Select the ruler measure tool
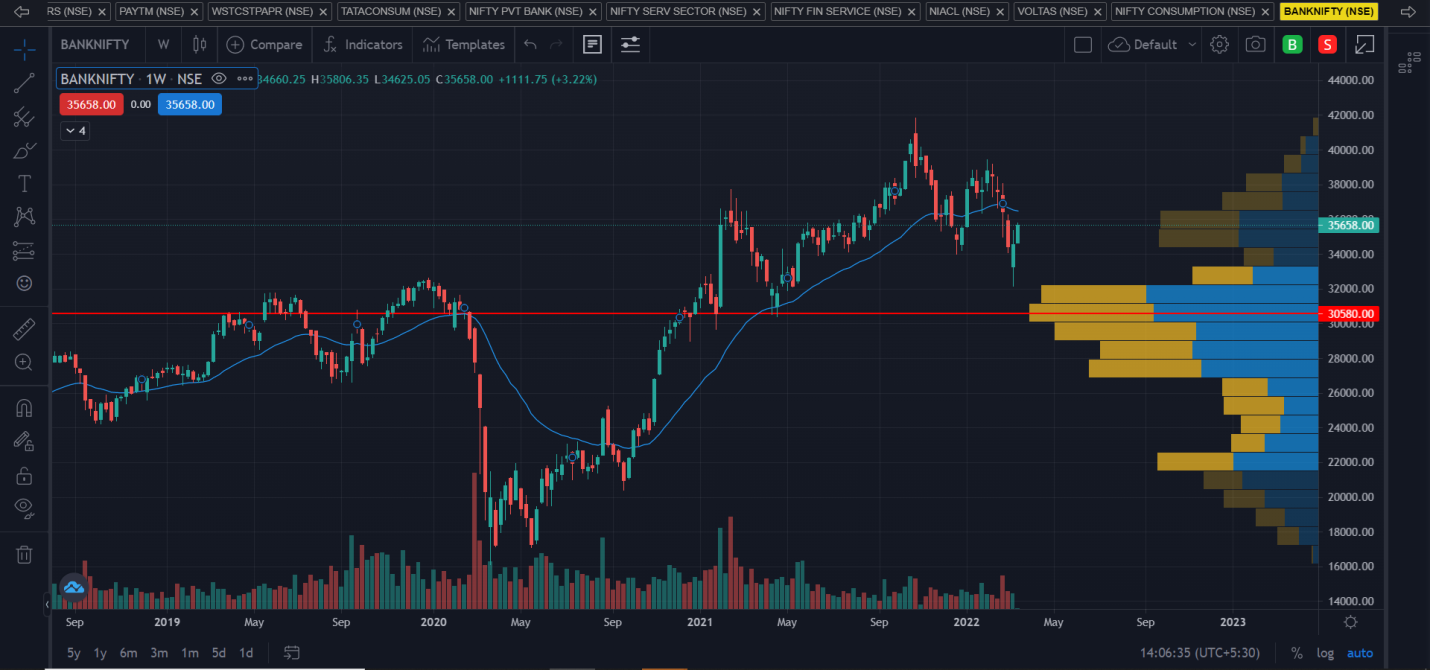The width and height of the screenshot is (1430, 670). coord(25,328)
